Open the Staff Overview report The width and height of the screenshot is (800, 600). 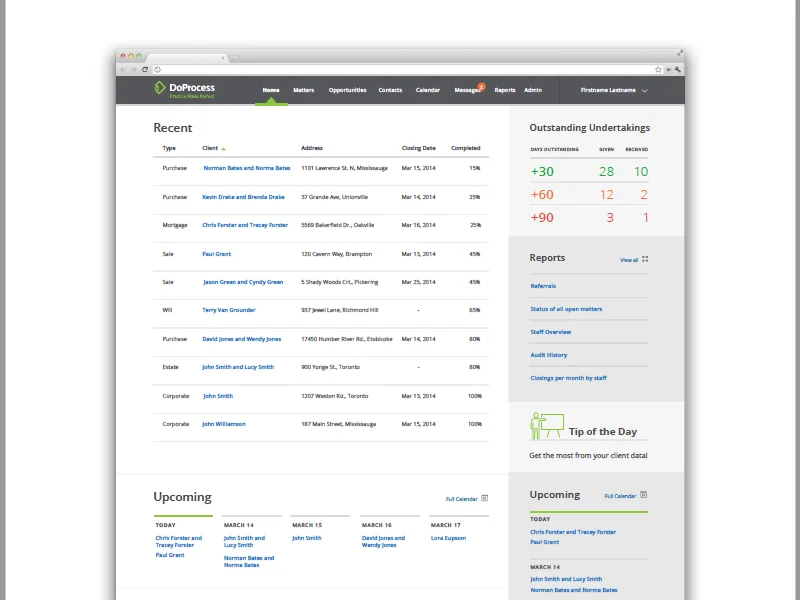[550, 332]
